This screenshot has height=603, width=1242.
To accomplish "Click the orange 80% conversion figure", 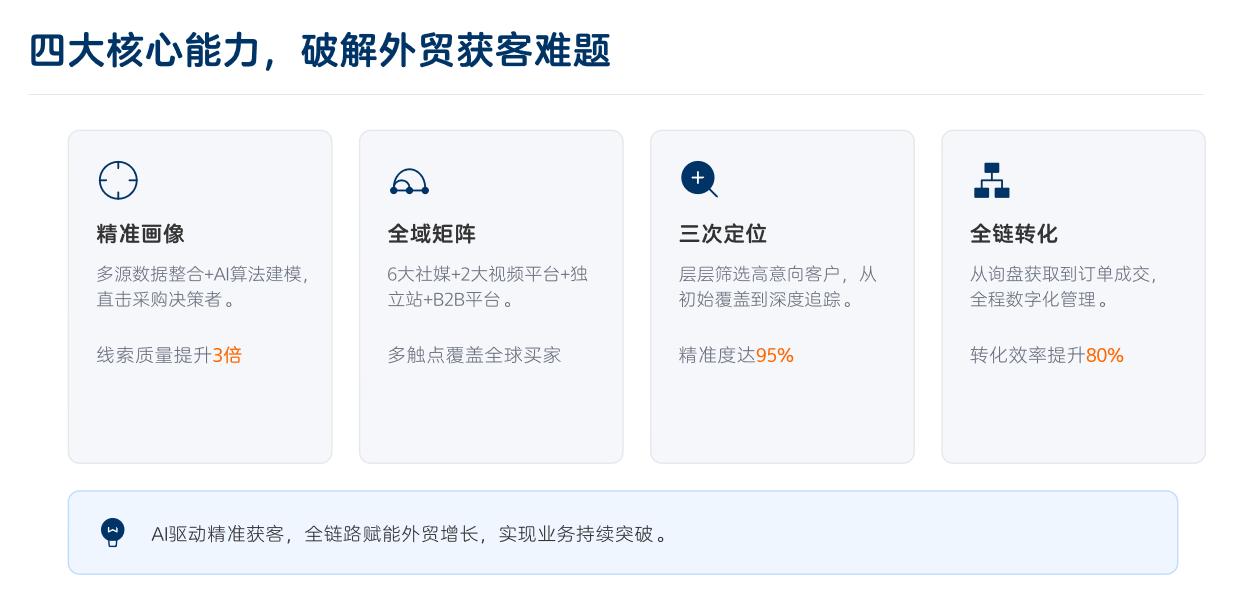I will point(1105,355).
